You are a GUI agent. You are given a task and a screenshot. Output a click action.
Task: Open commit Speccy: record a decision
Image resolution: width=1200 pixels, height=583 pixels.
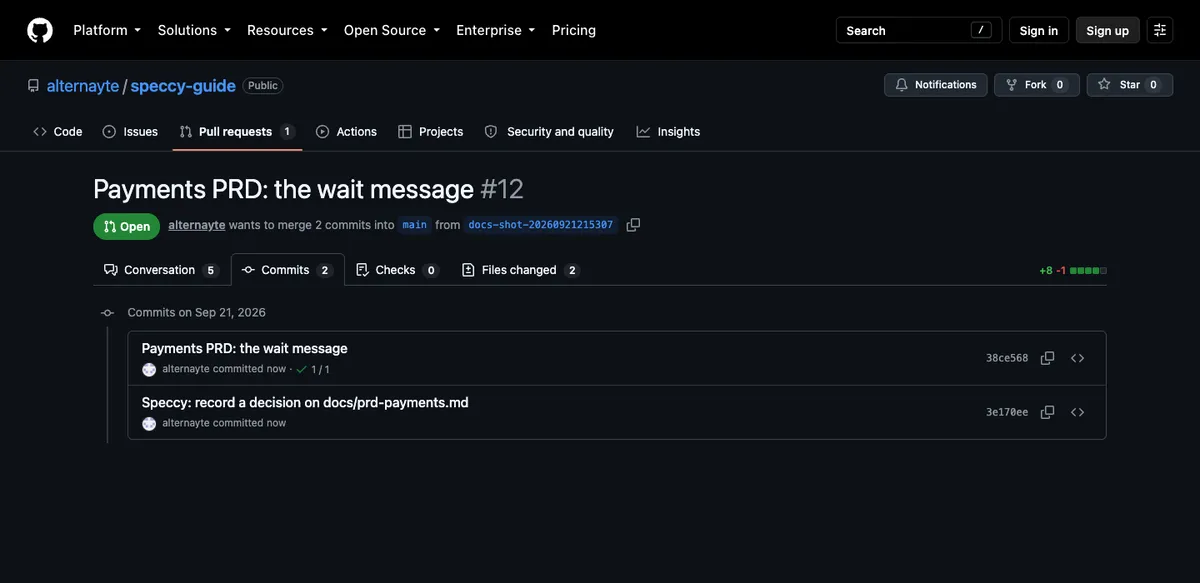(305, 402)
